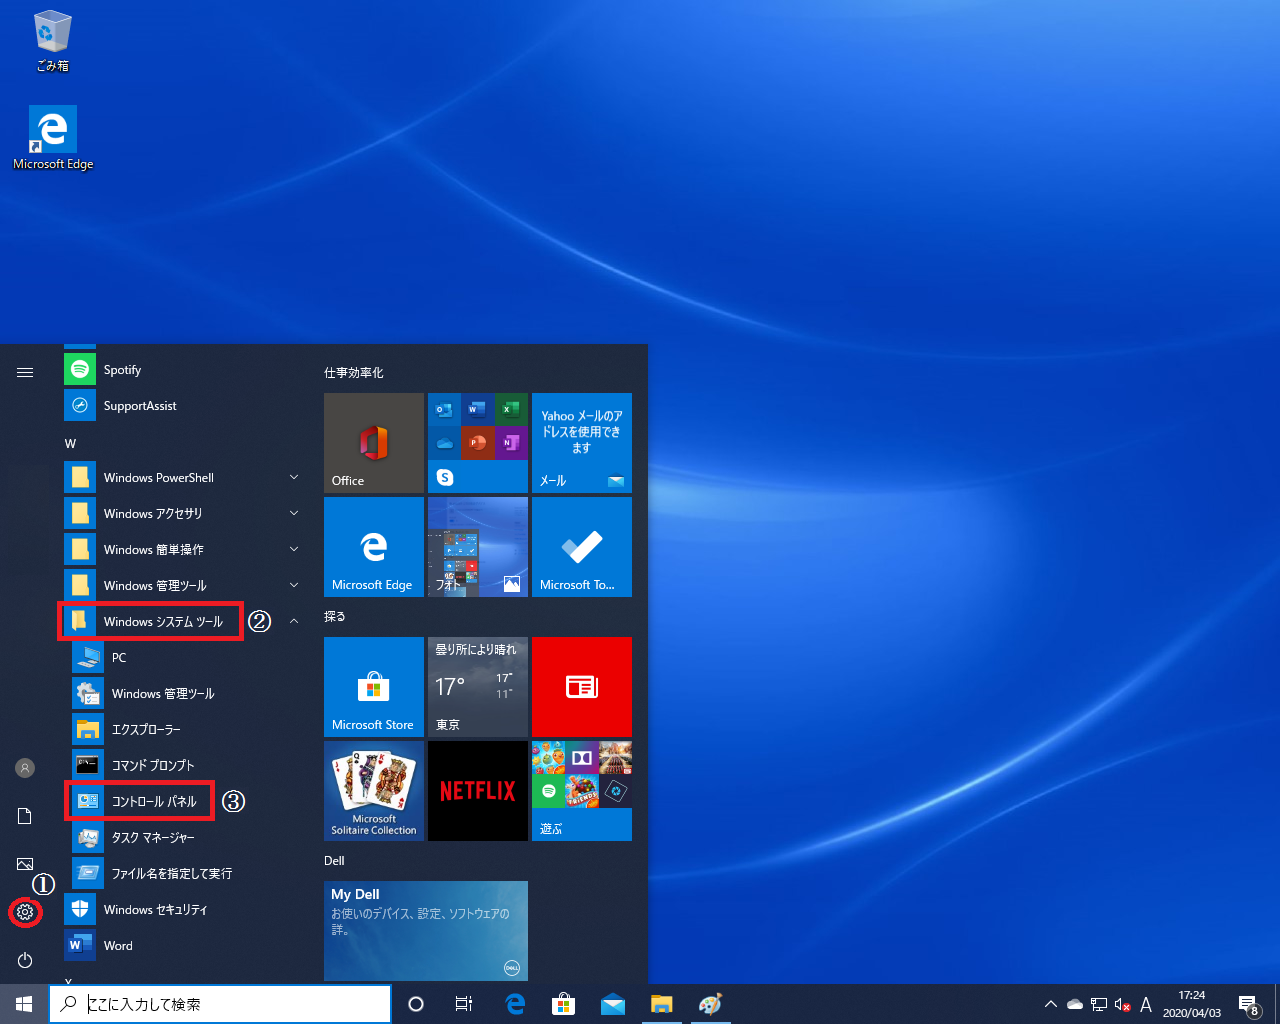Click the W letter header in app list
Image resolution: width=1280 pixels, height=1024 pixels.
70,443
